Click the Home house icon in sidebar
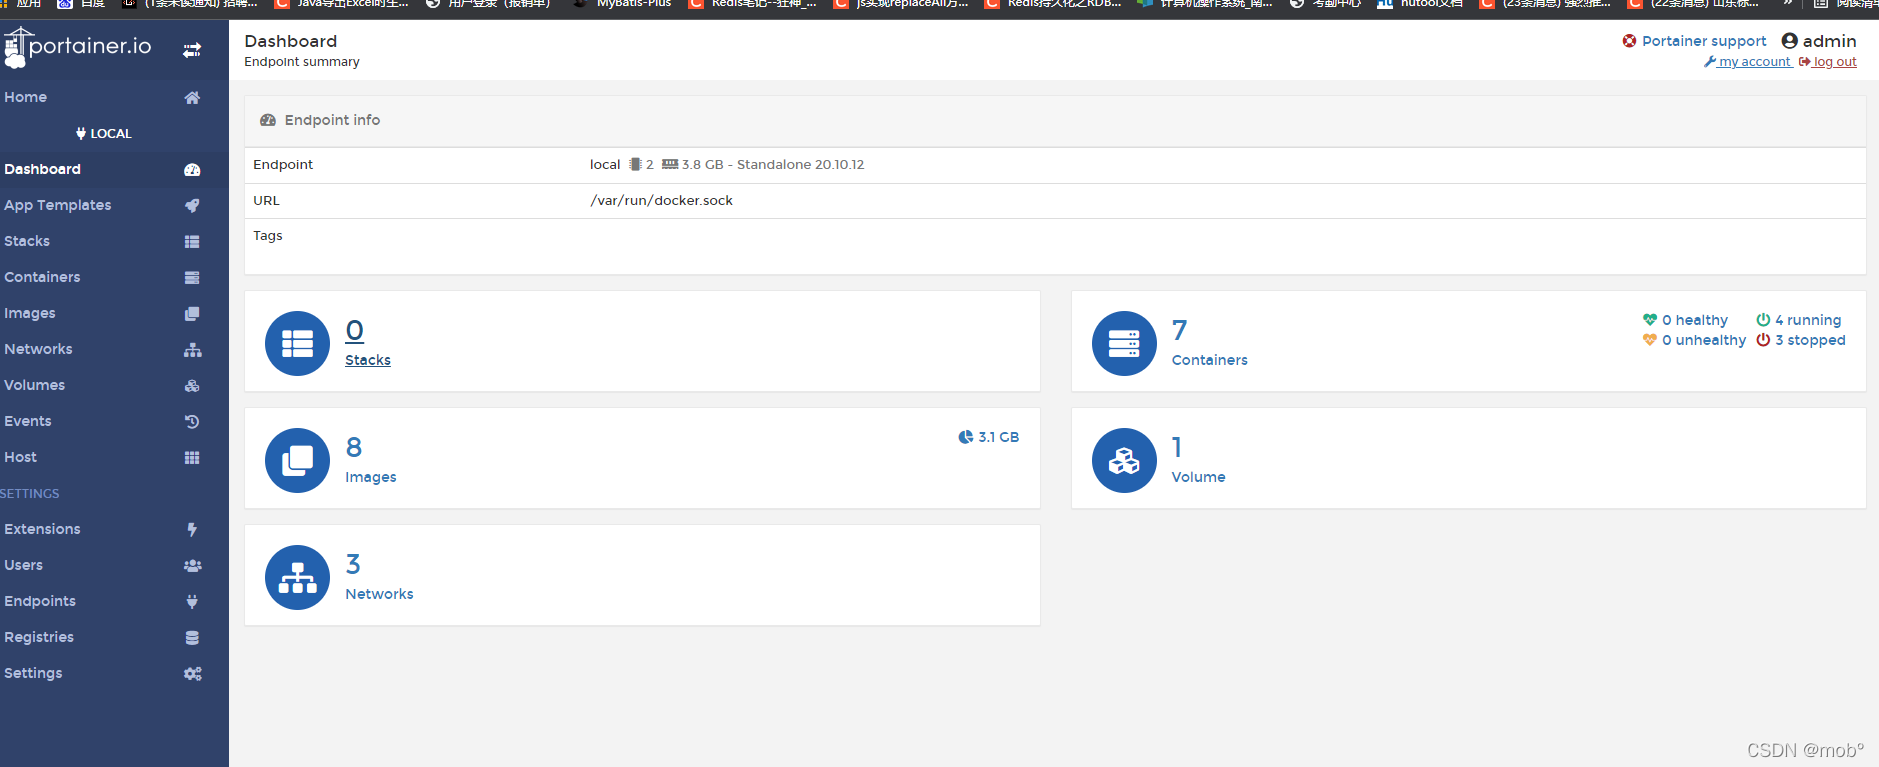The image size is (1879, 767). (x=192, y=97)
